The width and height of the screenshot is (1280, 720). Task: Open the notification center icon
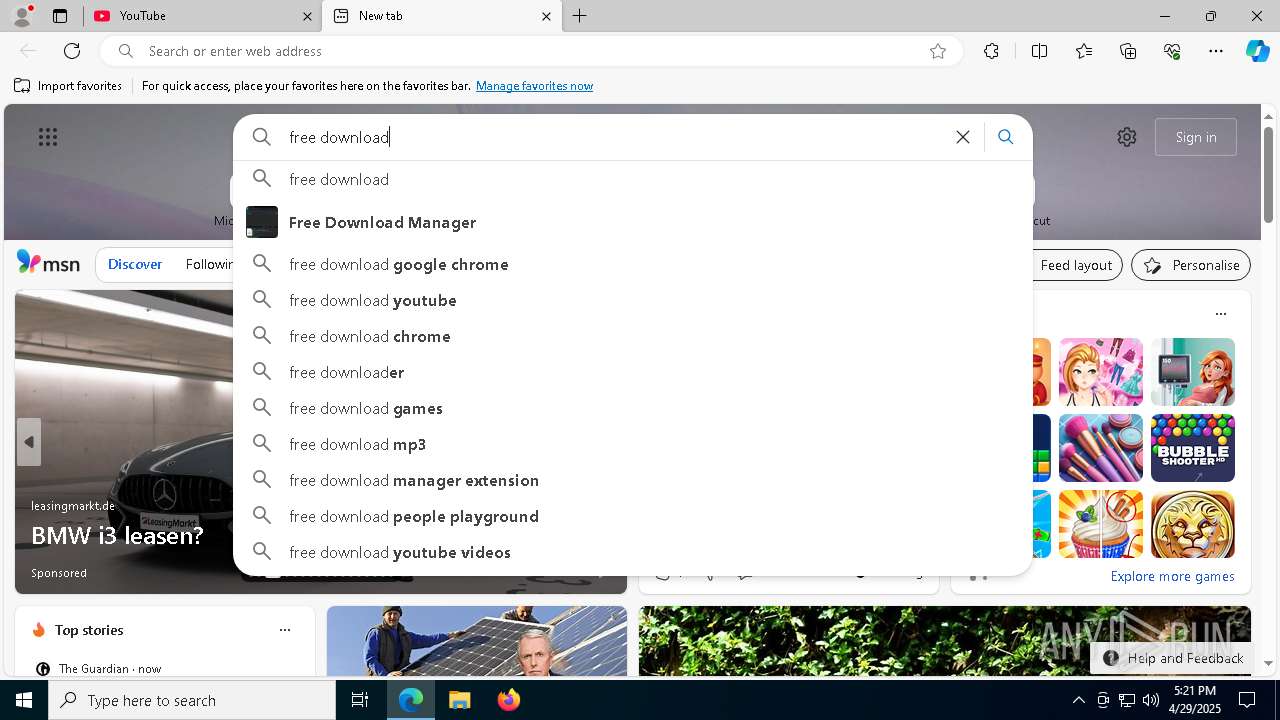click(x=1247, y=700)
